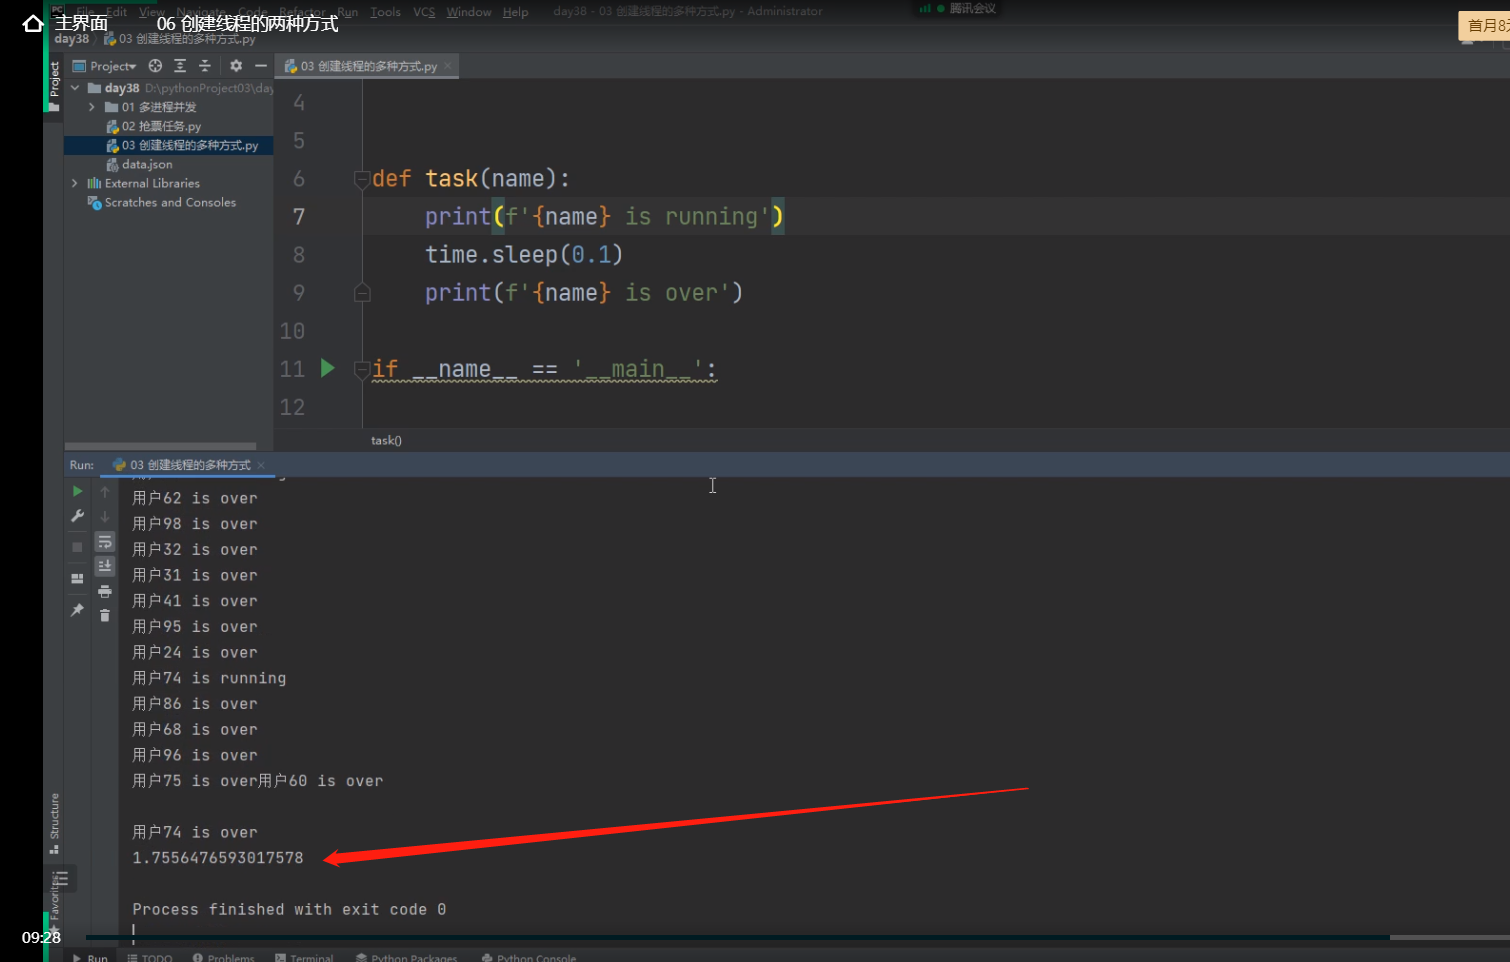Click the up arrow in Run console toolbar

coord(105,491)
